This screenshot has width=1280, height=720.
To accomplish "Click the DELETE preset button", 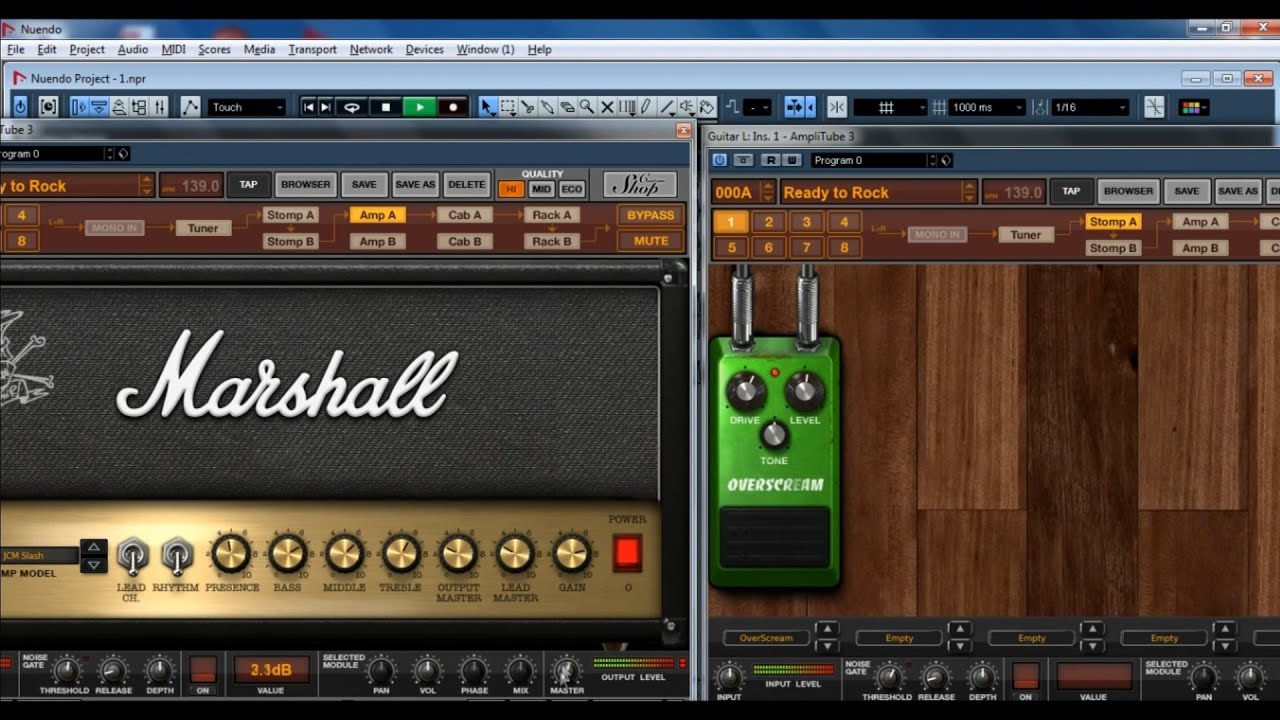I will [x=466, y=185].
